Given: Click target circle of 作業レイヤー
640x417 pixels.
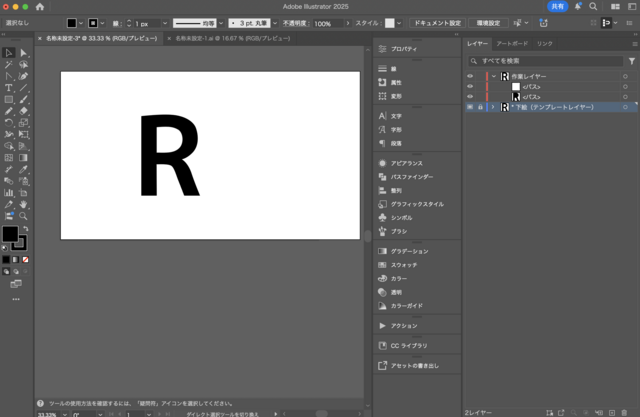Looking at the screenshot, I should pyautogui.click(x=625, y=76).
